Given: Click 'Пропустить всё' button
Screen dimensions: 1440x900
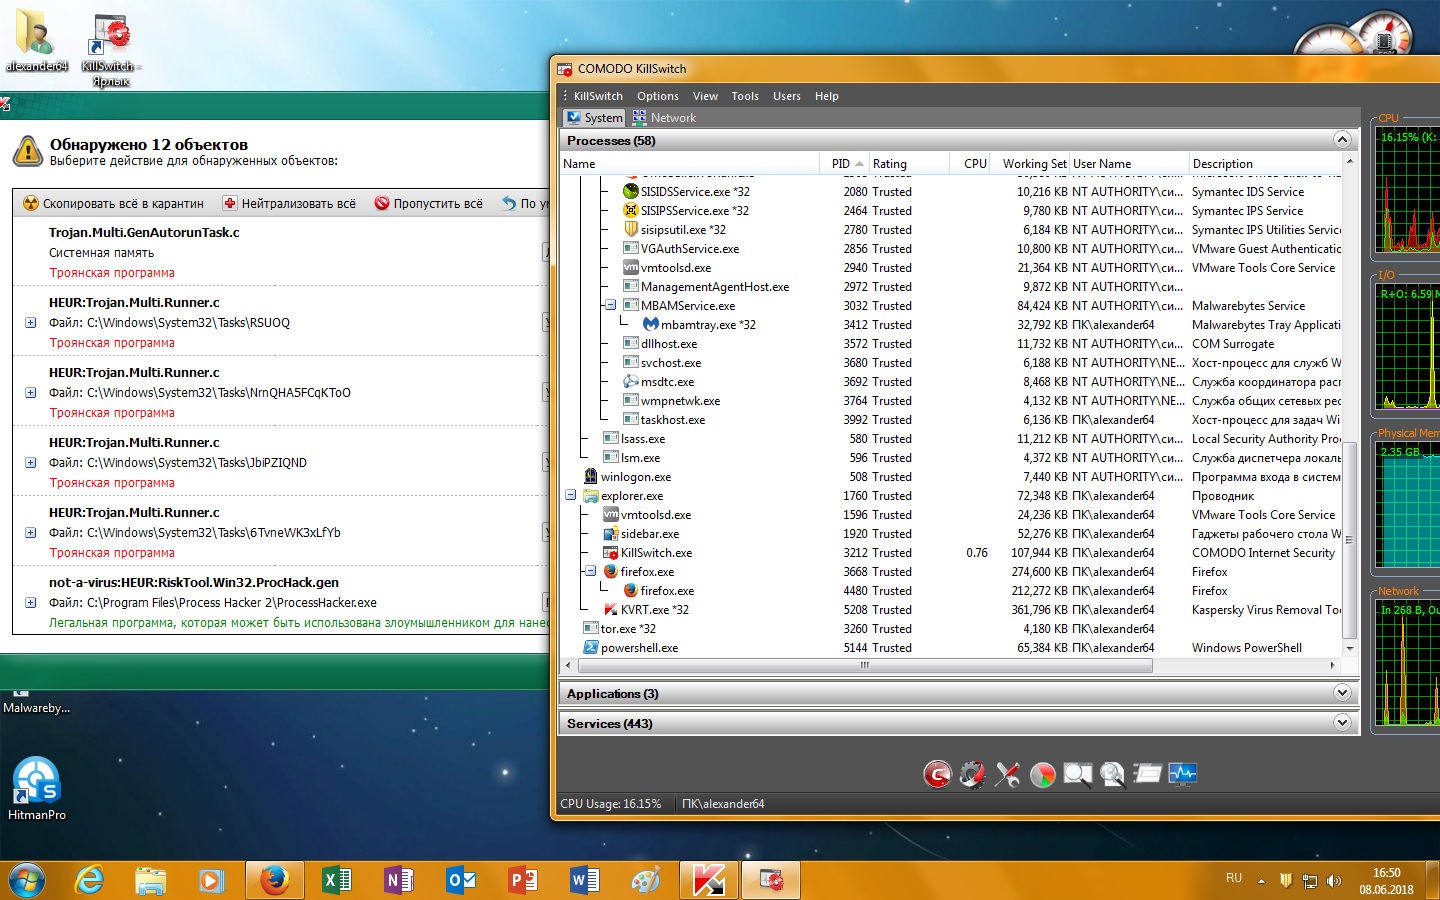Looking at the screenshot, I should pos(429,203).
